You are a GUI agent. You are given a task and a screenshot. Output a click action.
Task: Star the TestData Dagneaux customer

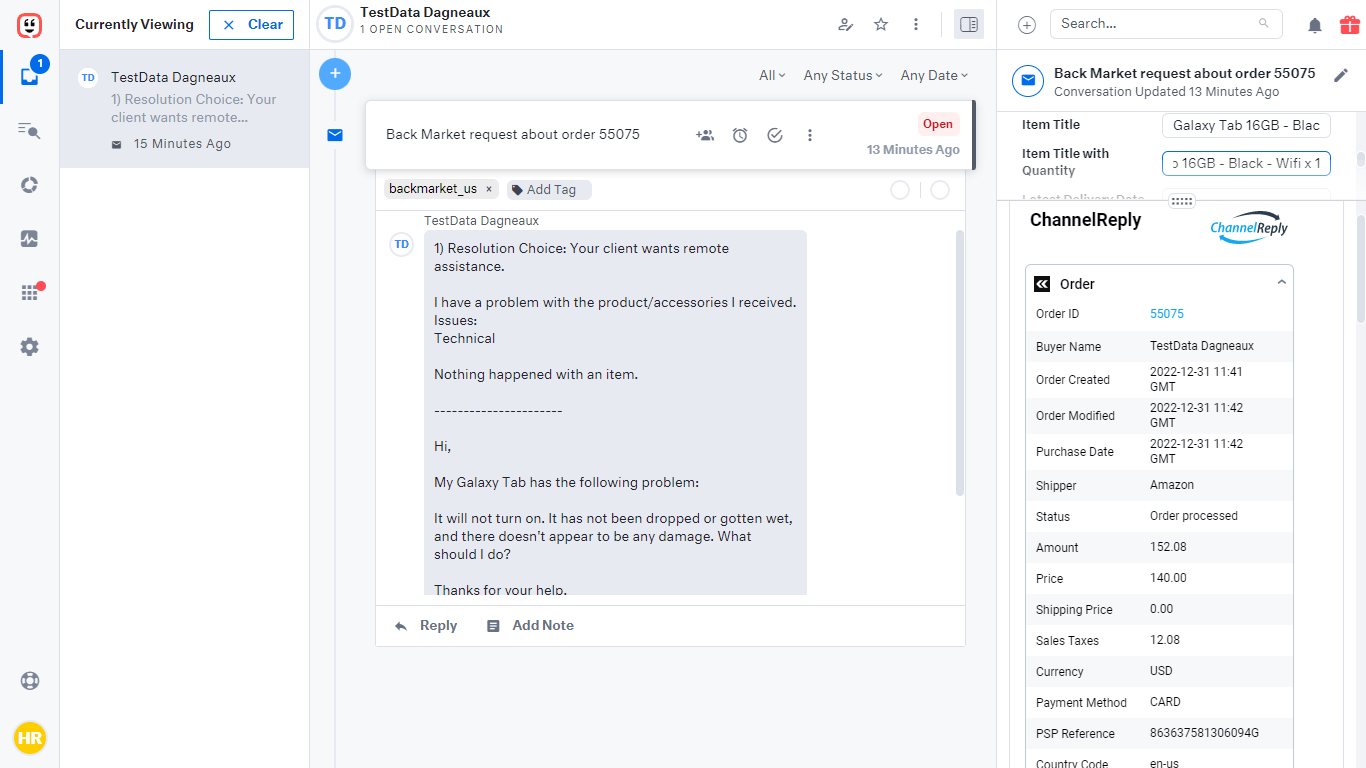point(881,25)
